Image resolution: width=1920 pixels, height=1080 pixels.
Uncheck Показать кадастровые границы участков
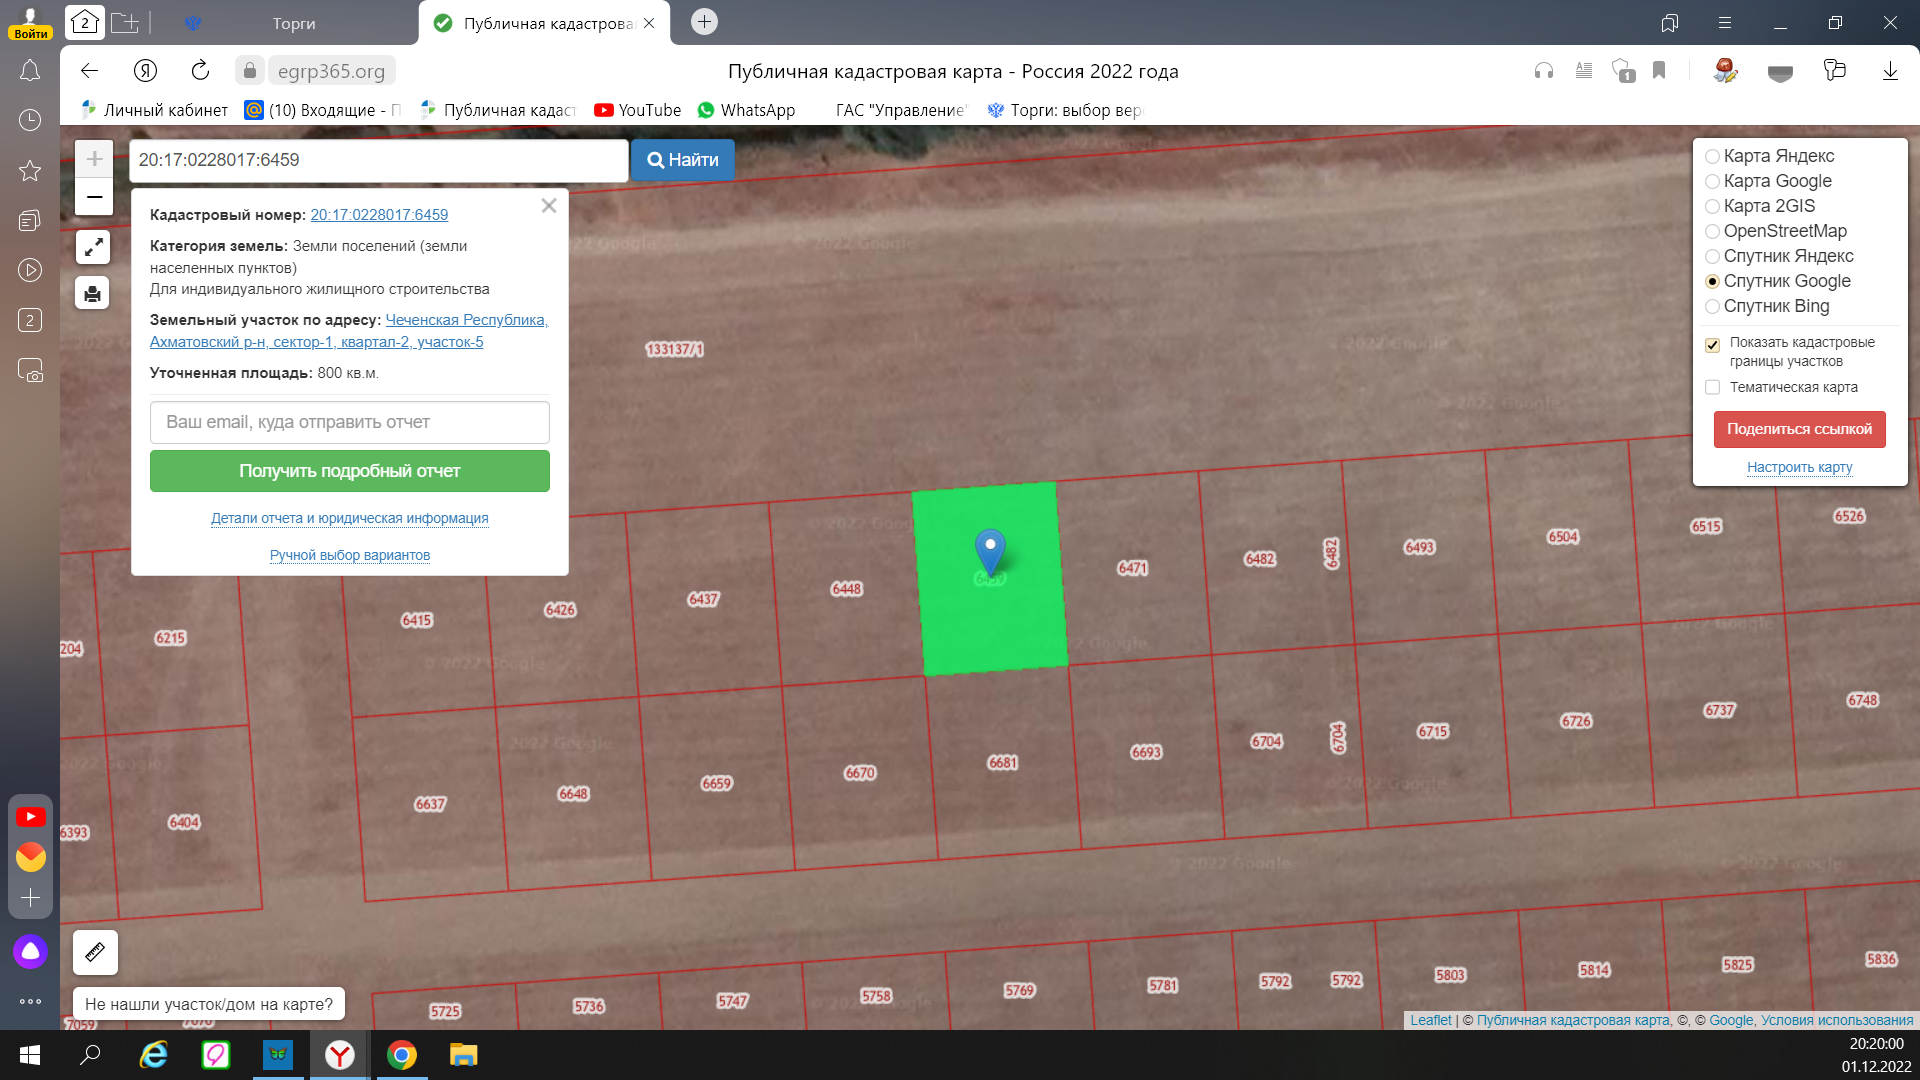(x=1712, y=345)
